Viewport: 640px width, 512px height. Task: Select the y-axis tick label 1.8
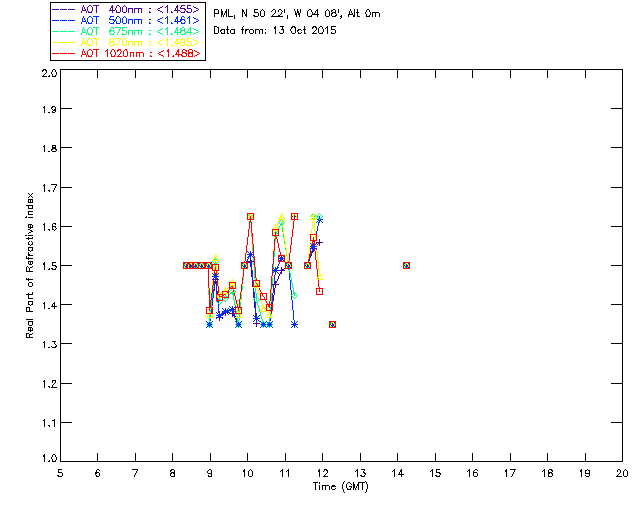pyautogui.click(x=49, y=148)
